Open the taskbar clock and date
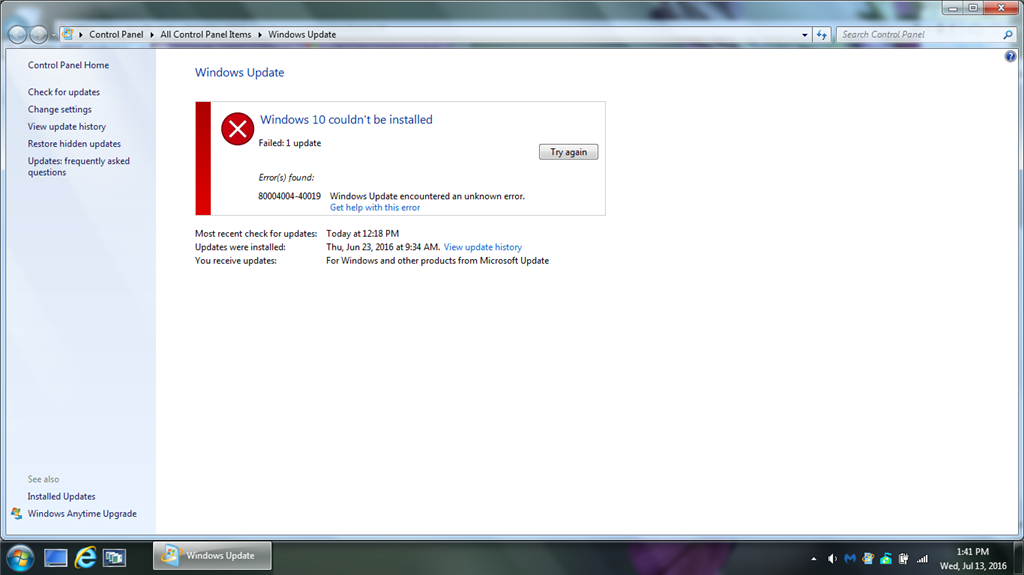 pos(973,559)
